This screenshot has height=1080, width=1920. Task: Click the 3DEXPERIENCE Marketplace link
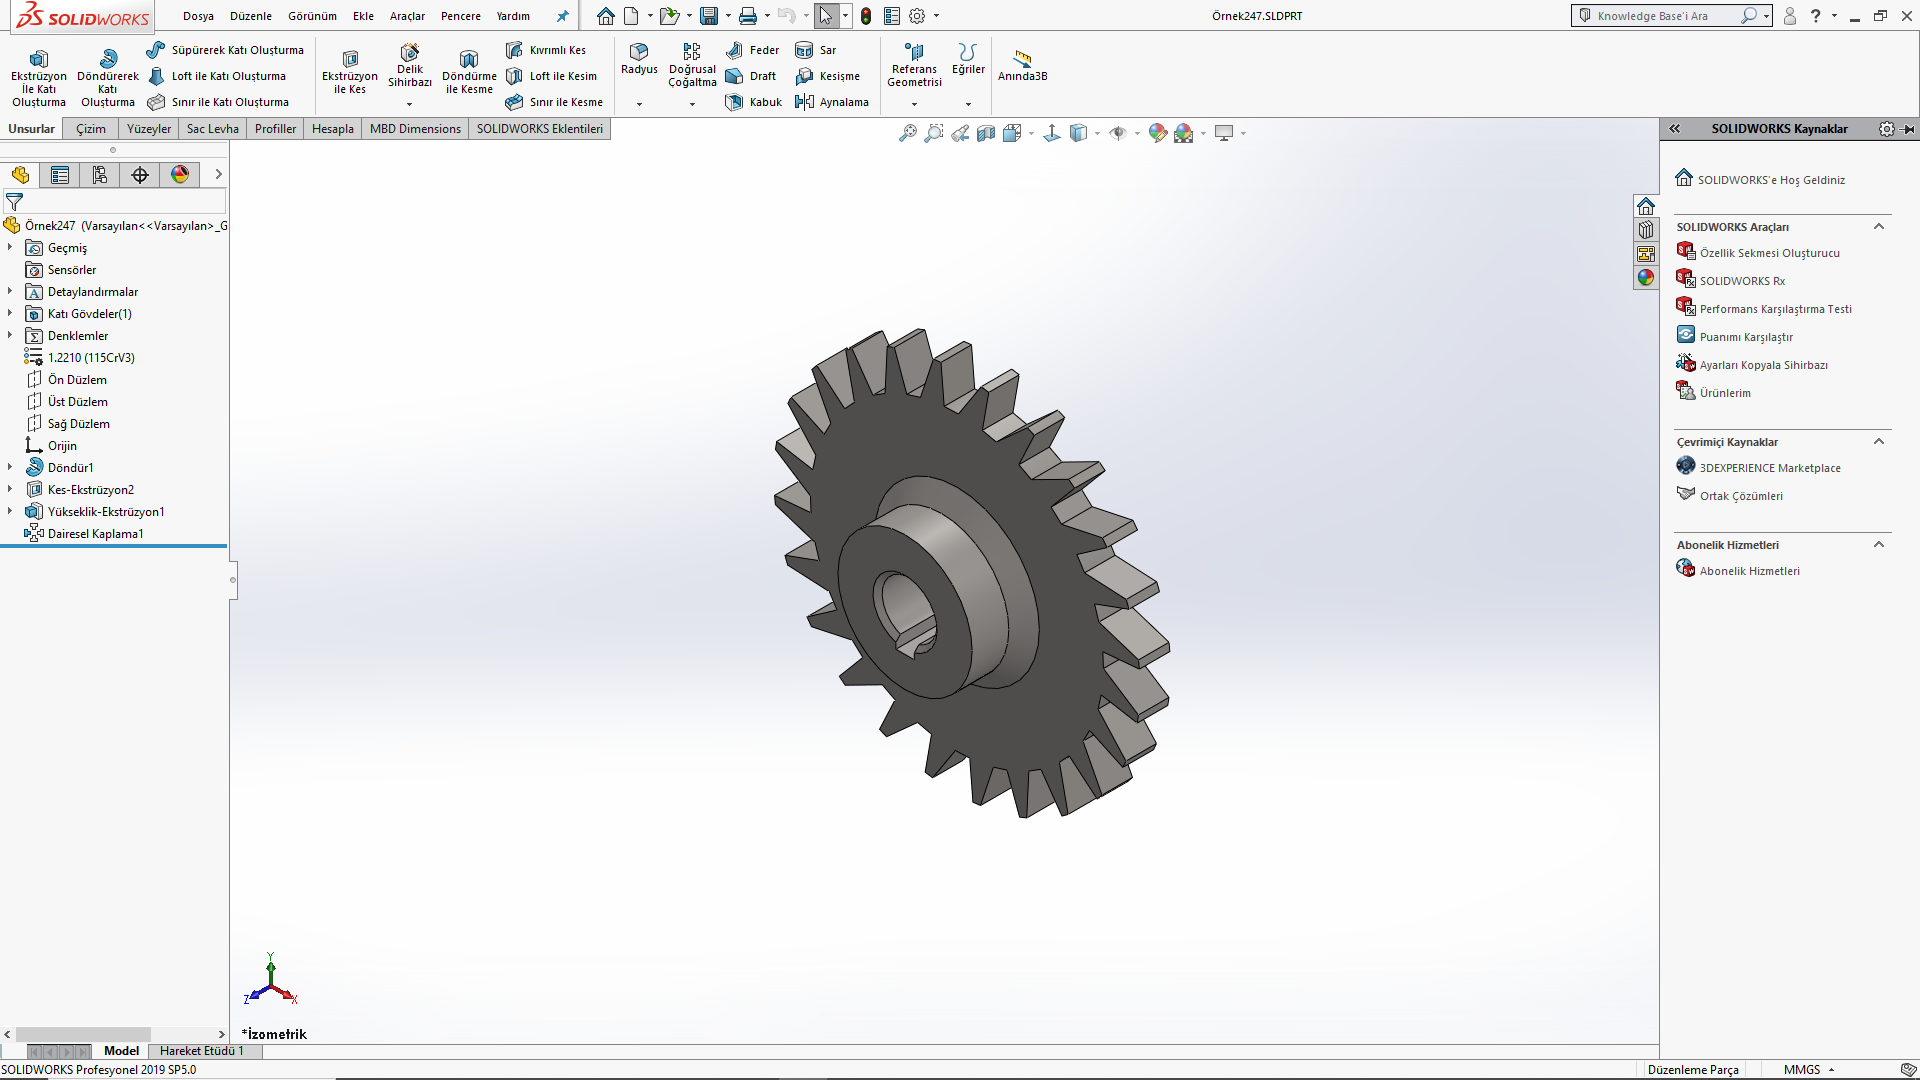(x=1769, y=468)
